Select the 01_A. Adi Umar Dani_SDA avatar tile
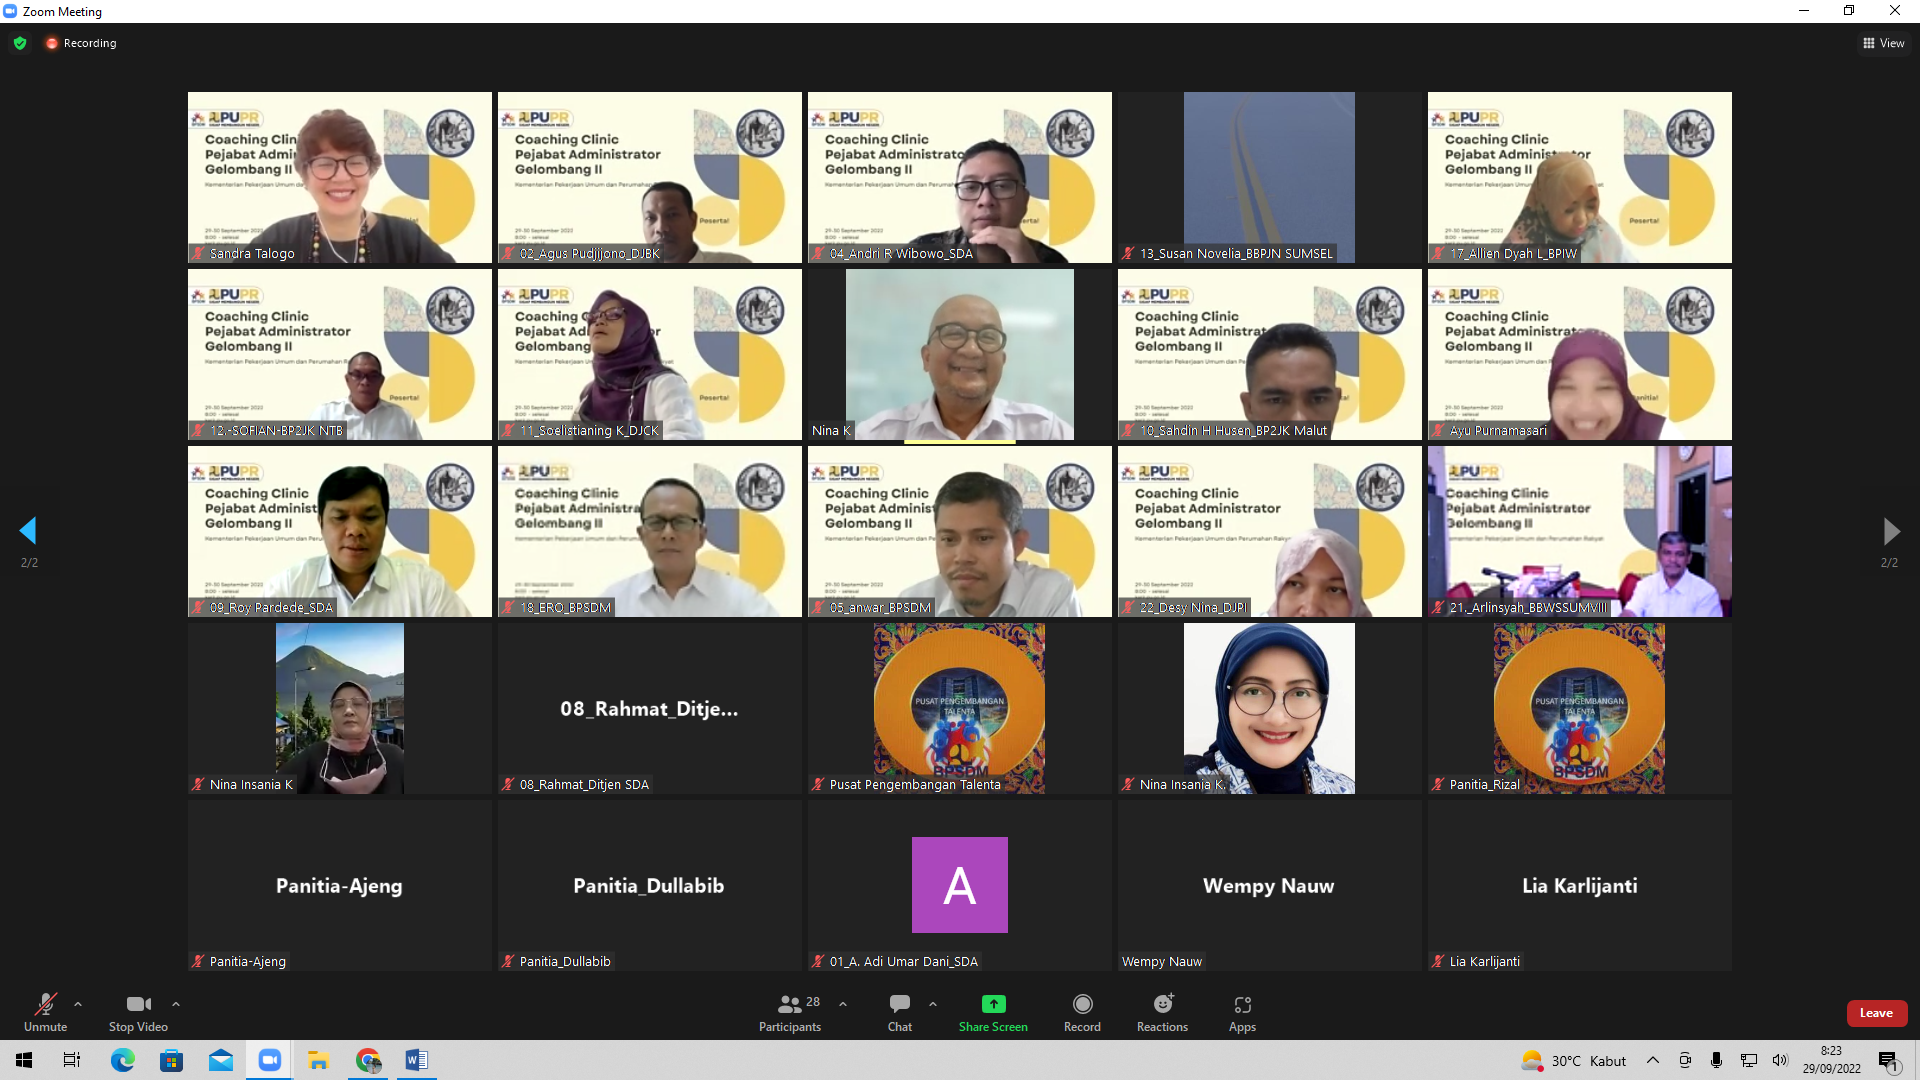The width and height of the screenshot is (1920, 1080). 960,885
